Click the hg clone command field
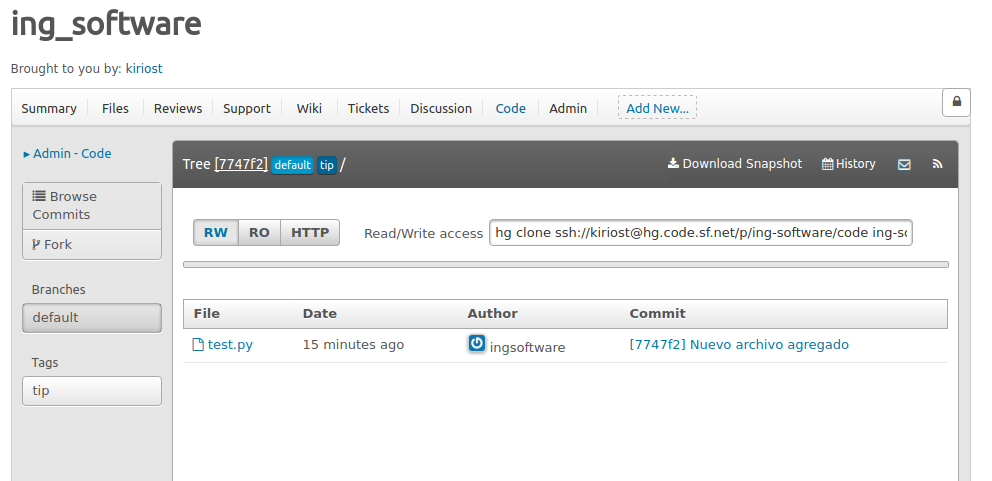The height and width of the screenshot is (481, 992). click(700, 233)
